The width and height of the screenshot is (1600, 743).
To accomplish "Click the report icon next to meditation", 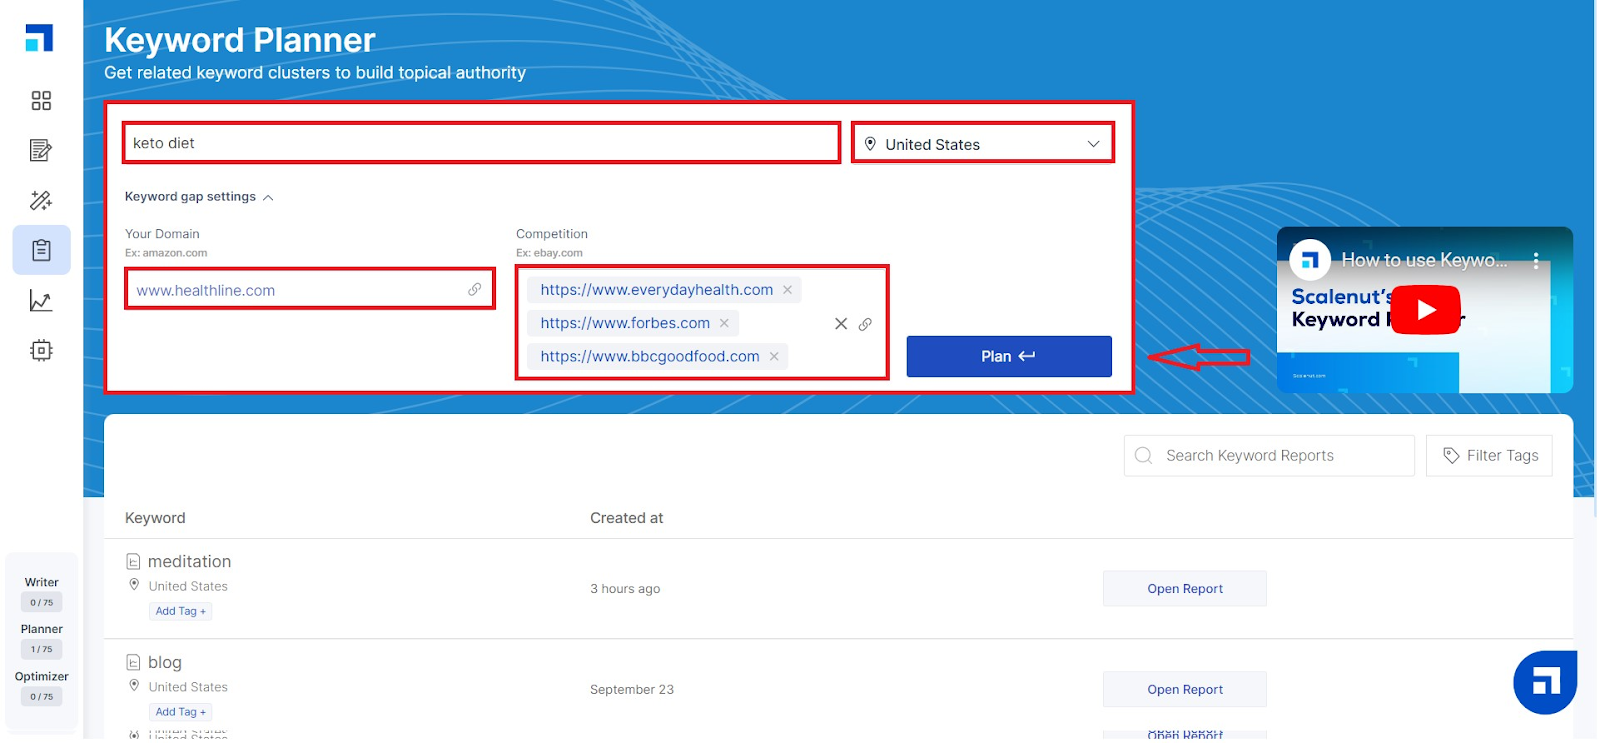I will point(133,562).
